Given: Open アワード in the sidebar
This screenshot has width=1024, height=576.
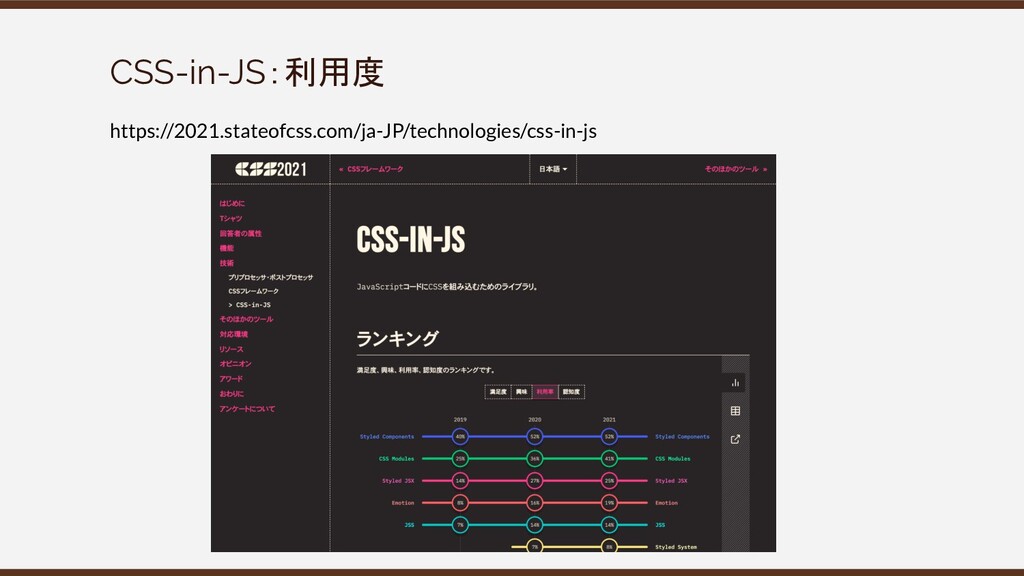Looking at the screenshot, I should point(231,379).
